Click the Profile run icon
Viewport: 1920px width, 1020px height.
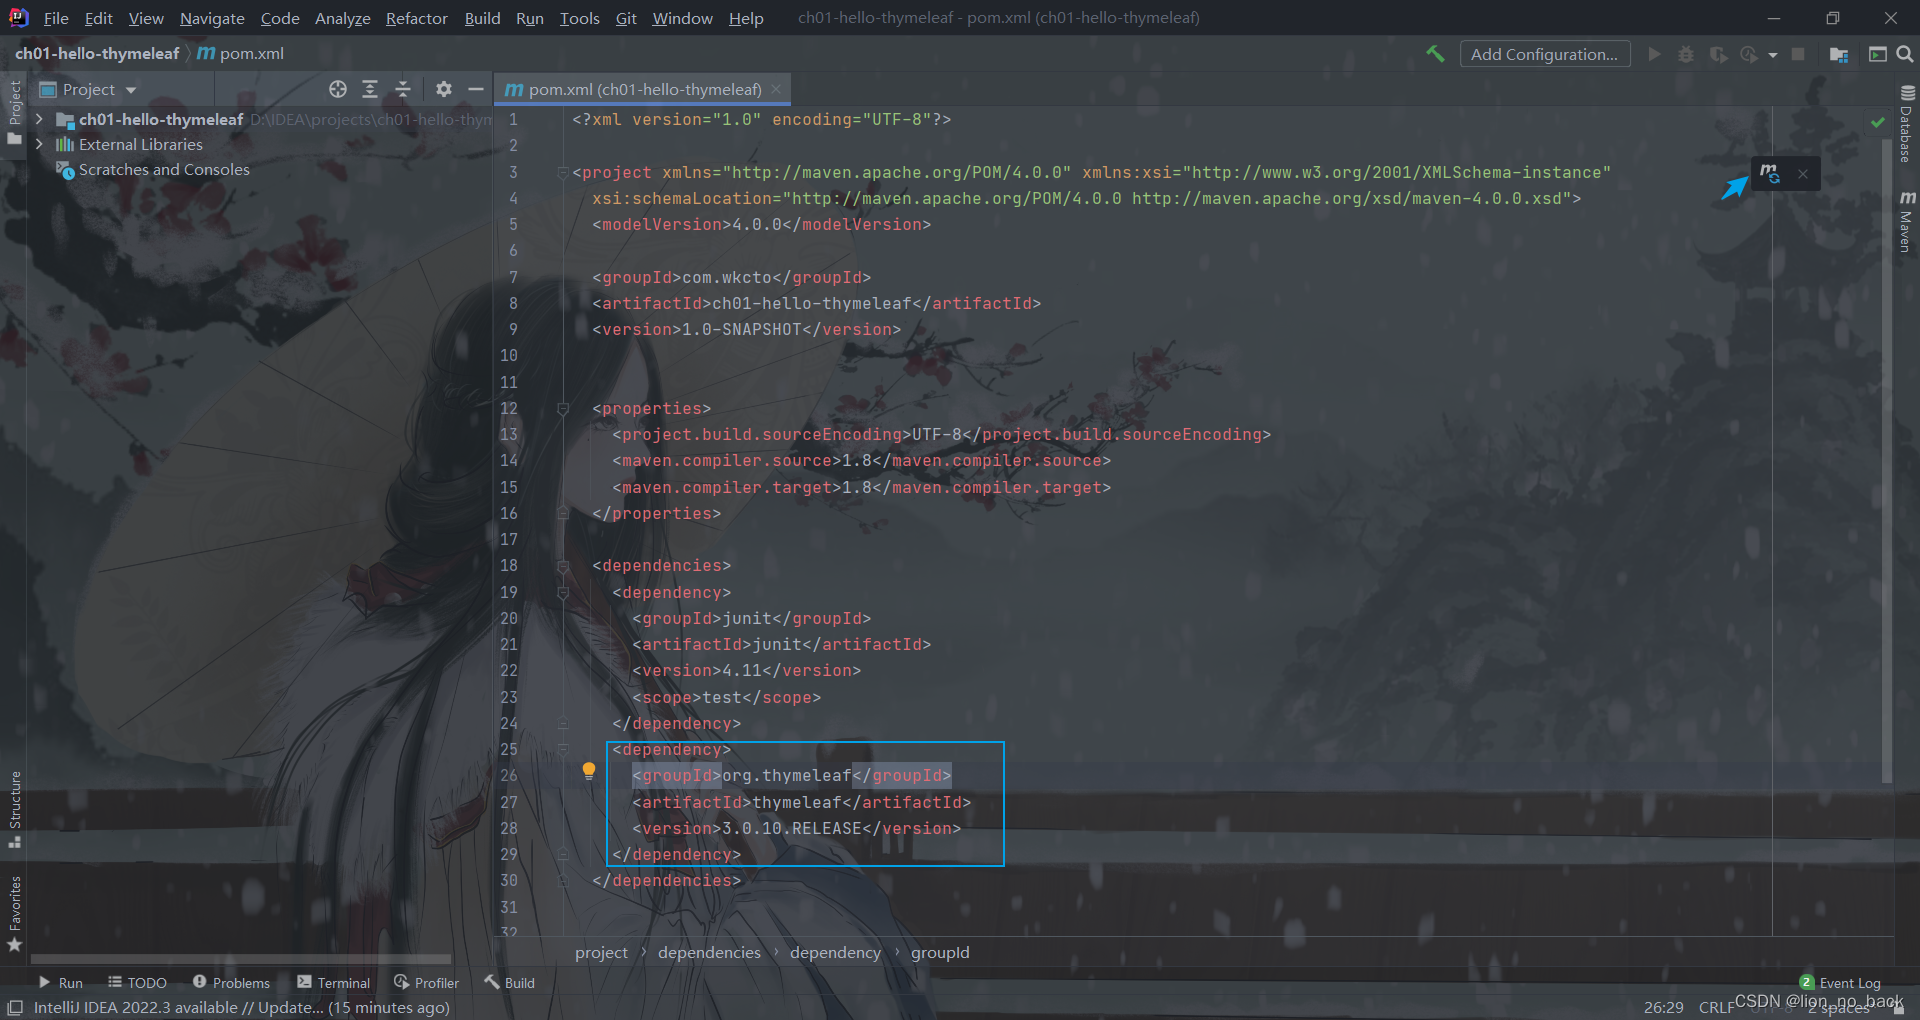(x=1749, y=54)
